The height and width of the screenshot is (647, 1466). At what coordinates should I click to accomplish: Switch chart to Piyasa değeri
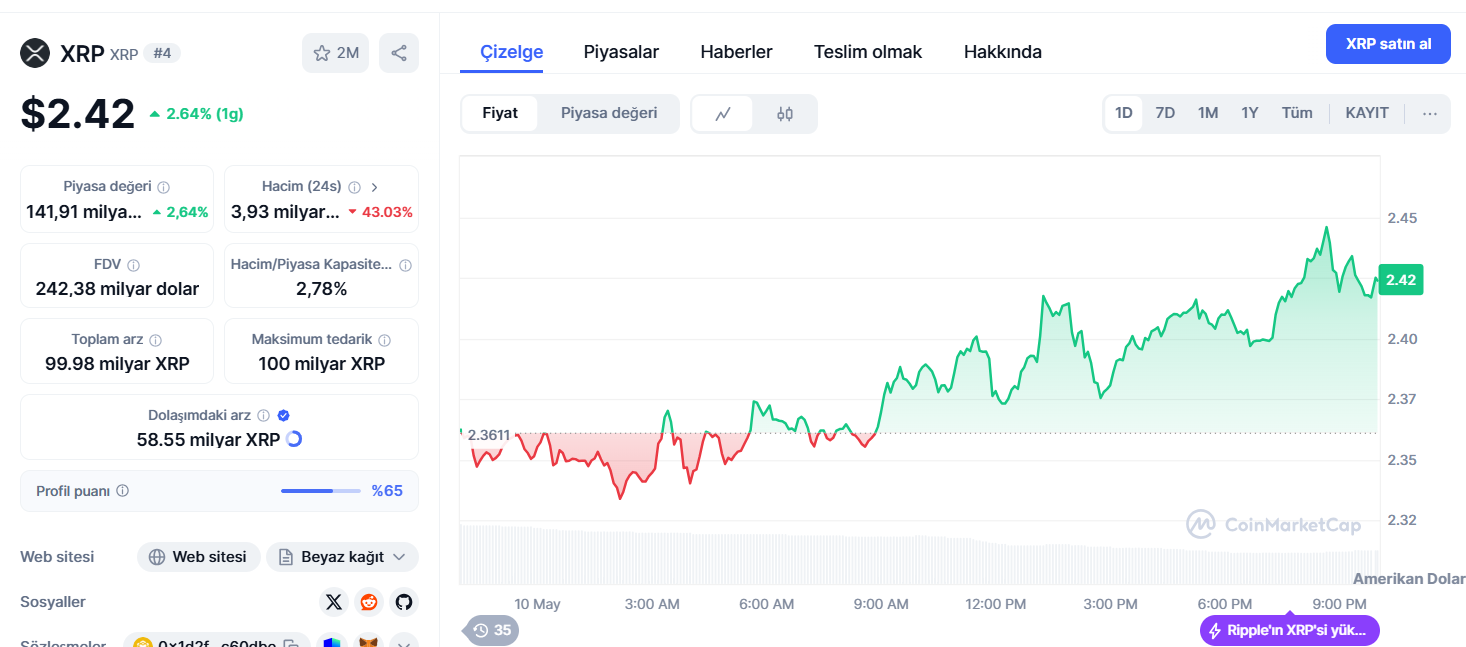pos(609,113)
